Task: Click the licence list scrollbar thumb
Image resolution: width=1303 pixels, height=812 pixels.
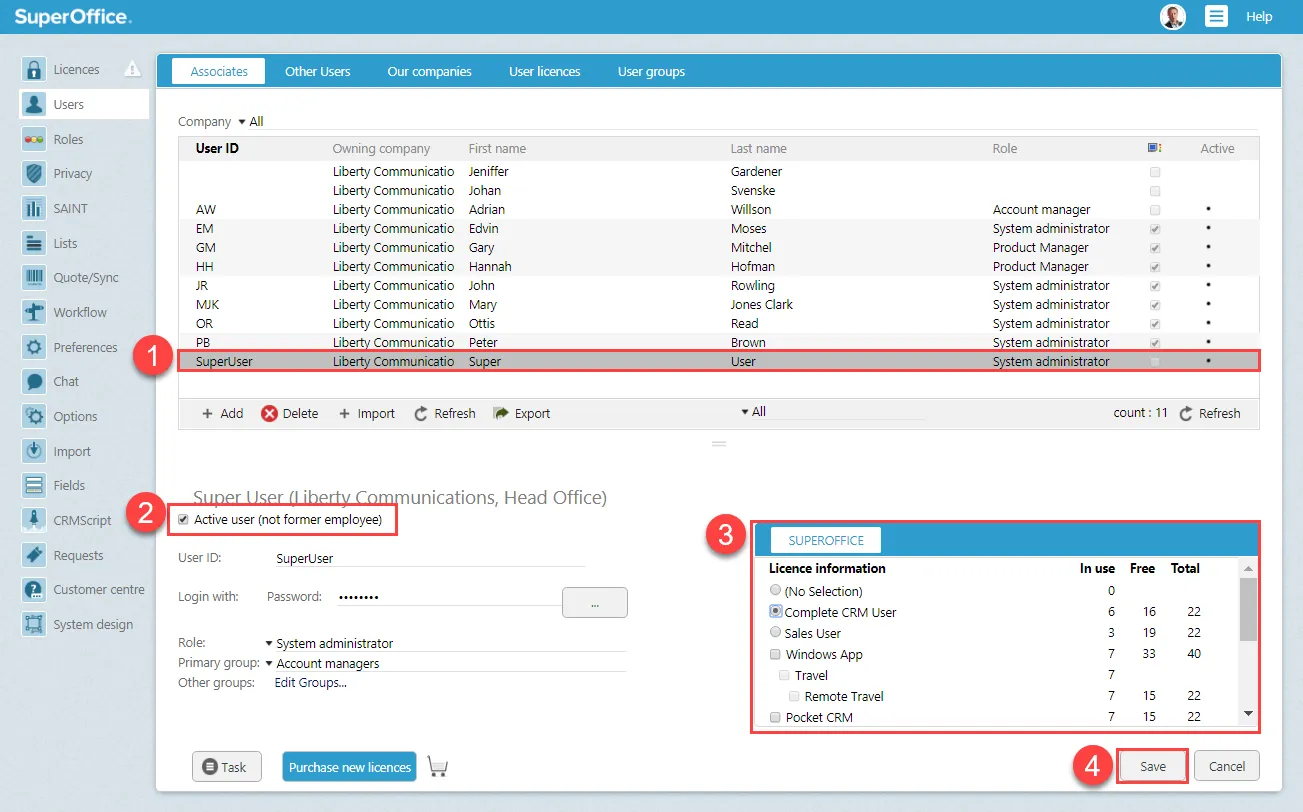Action: 1247,608
